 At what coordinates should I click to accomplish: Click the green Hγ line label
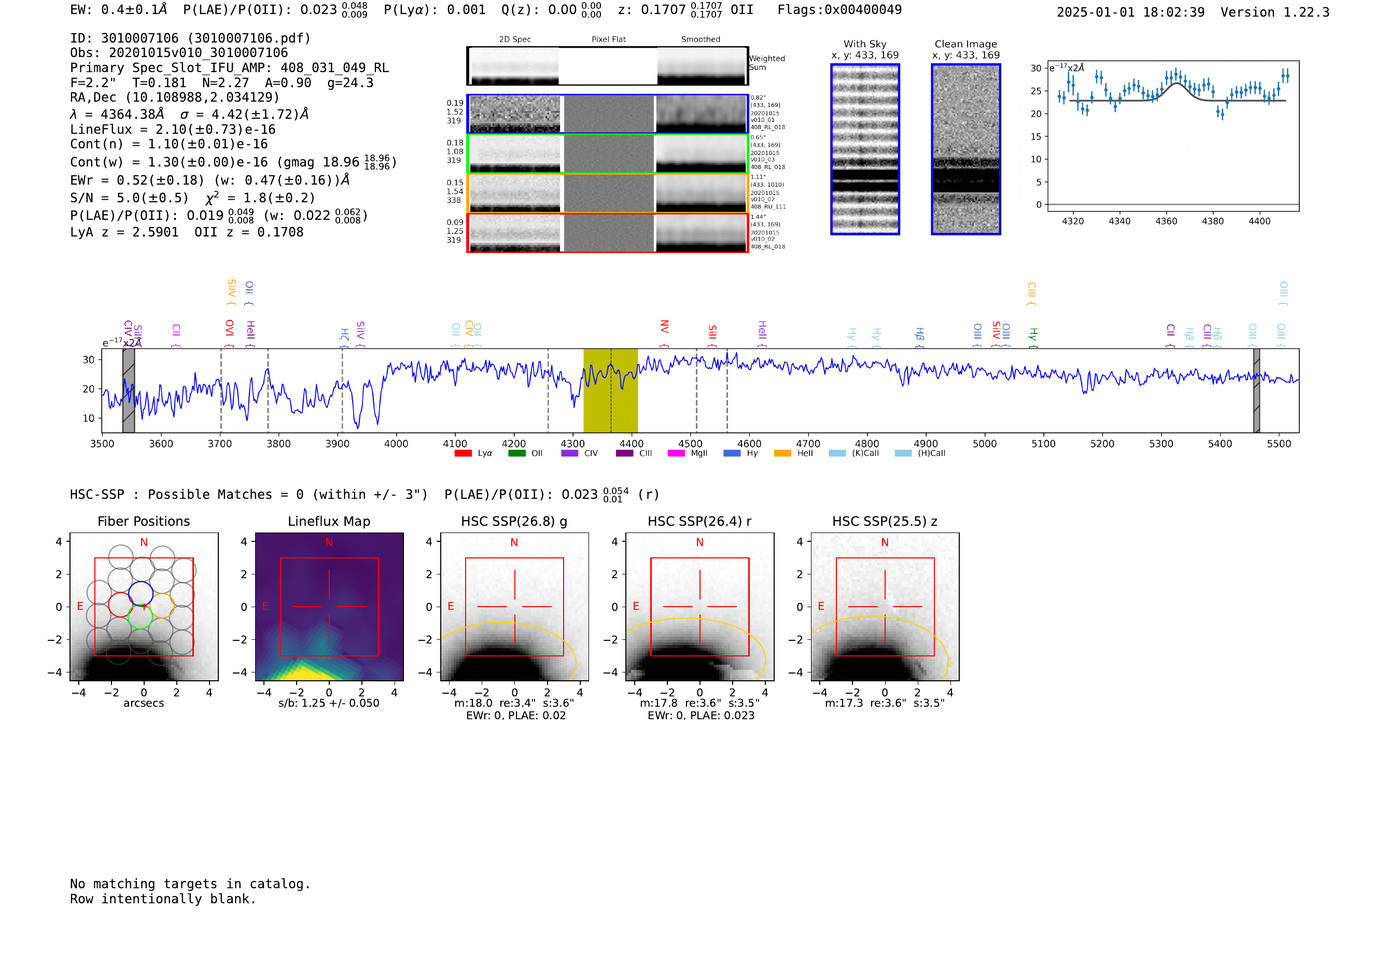pos(1033,337)
